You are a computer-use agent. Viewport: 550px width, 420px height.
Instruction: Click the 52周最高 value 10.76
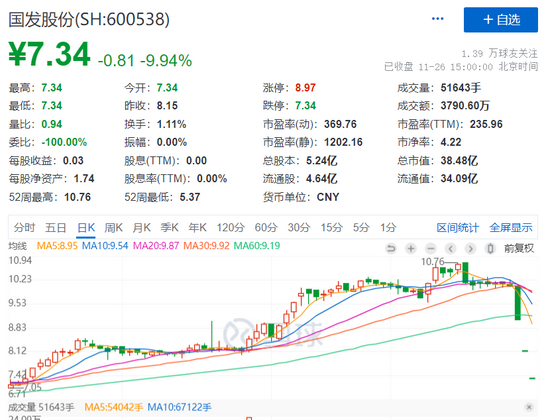77,197
